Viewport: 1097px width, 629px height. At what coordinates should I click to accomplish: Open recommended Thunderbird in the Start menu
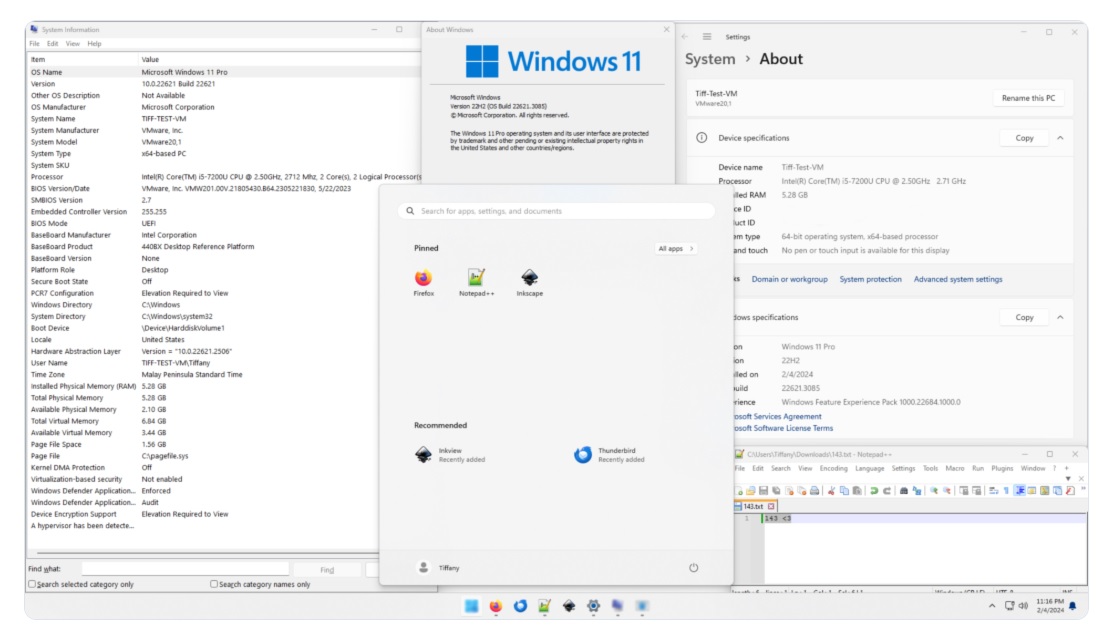point(609,455)
